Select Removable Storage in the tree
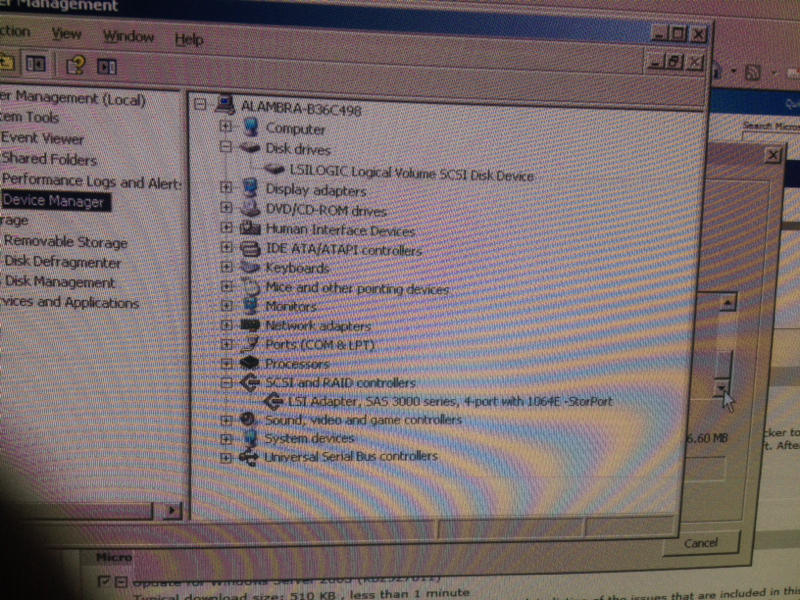The image size is (800, 600). tap(65, 241)
